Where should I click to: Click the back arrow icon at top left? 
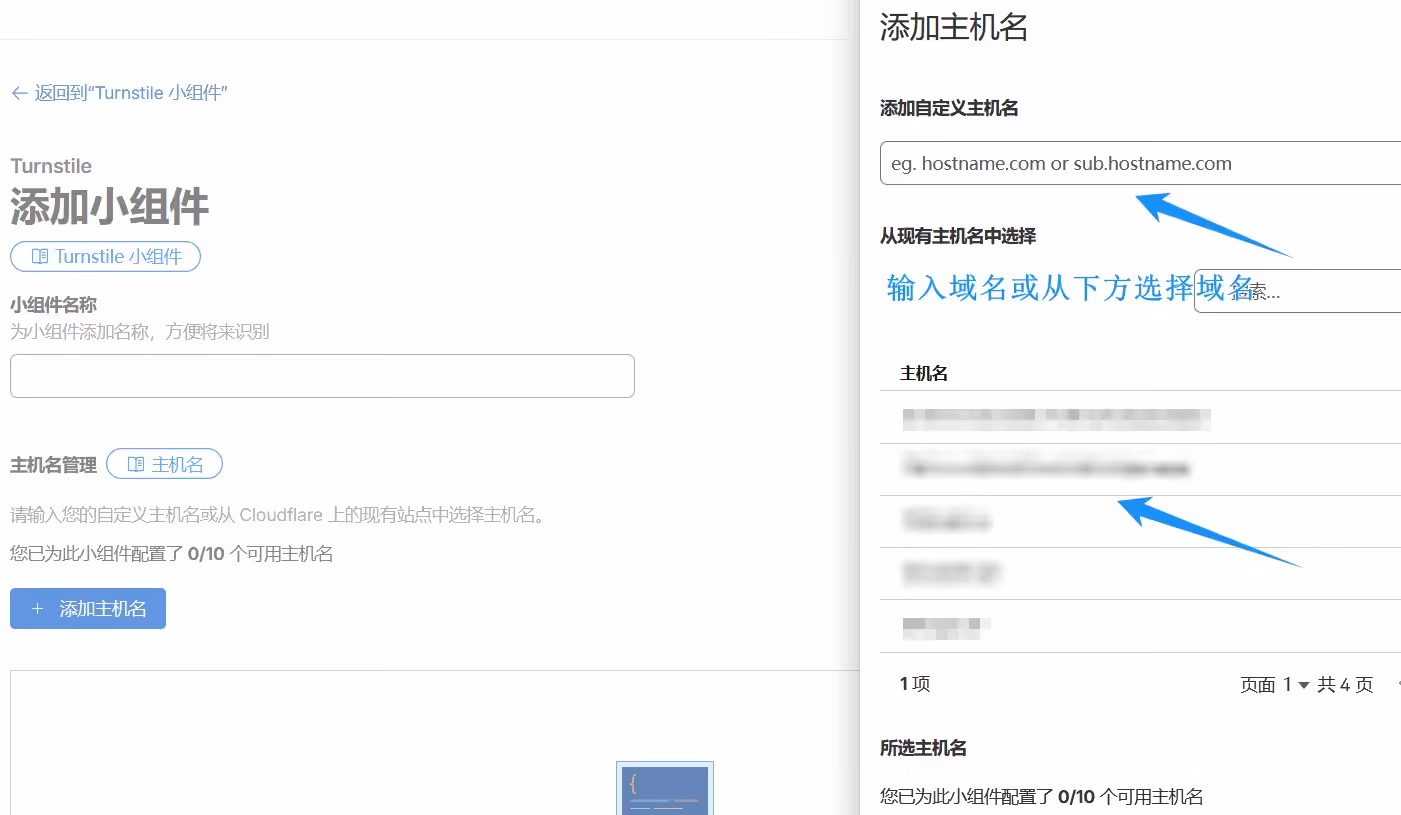click(x=19, y=93)
